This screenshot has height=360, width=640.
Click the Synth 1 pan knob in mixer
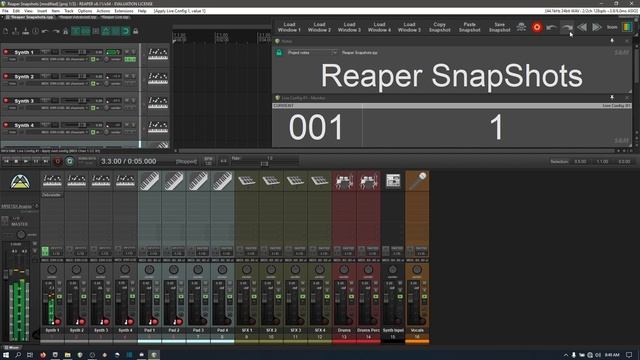coord(52,269)
